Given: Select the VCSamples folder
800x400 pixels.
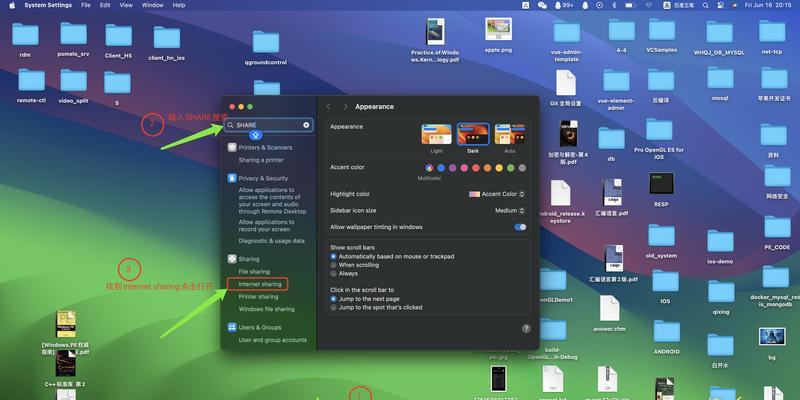Looking at the screenshot, I should (662, 30).
